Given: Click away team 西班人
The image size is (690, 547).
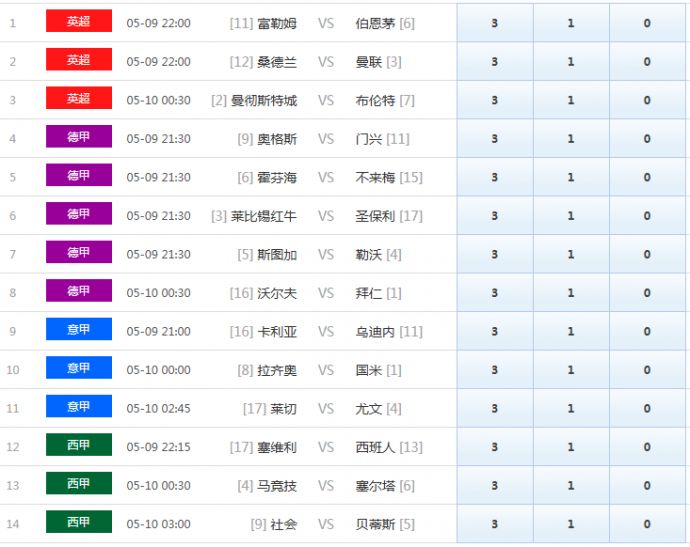Looking at the screenshot, I should pos(375,447).
